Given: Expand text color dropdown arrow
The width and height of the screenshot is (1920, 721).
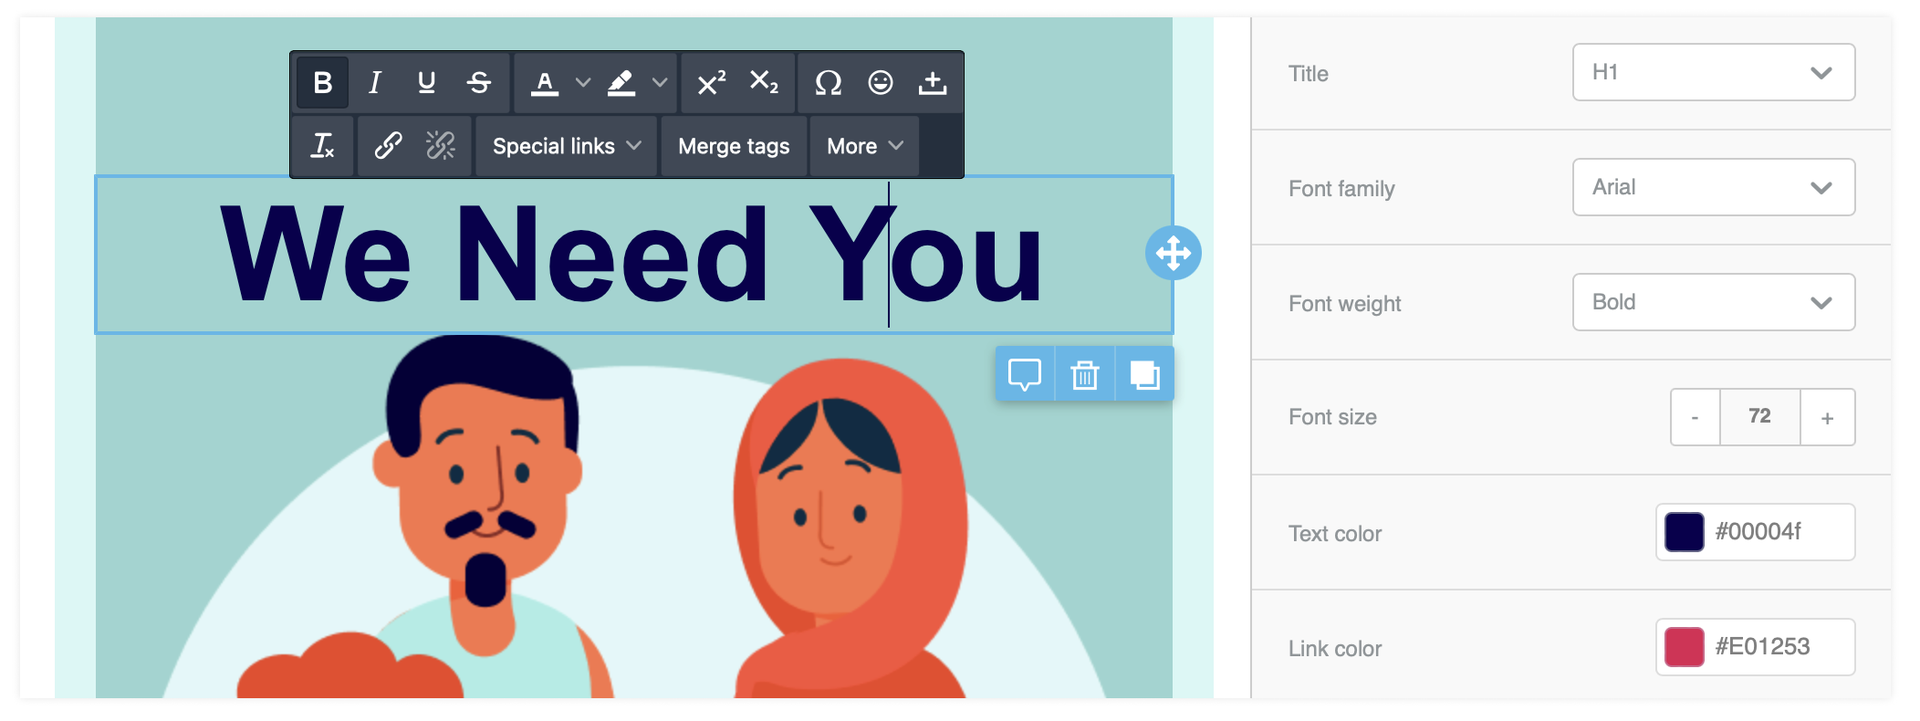Looking at the screenshot, I should [583, 83].
